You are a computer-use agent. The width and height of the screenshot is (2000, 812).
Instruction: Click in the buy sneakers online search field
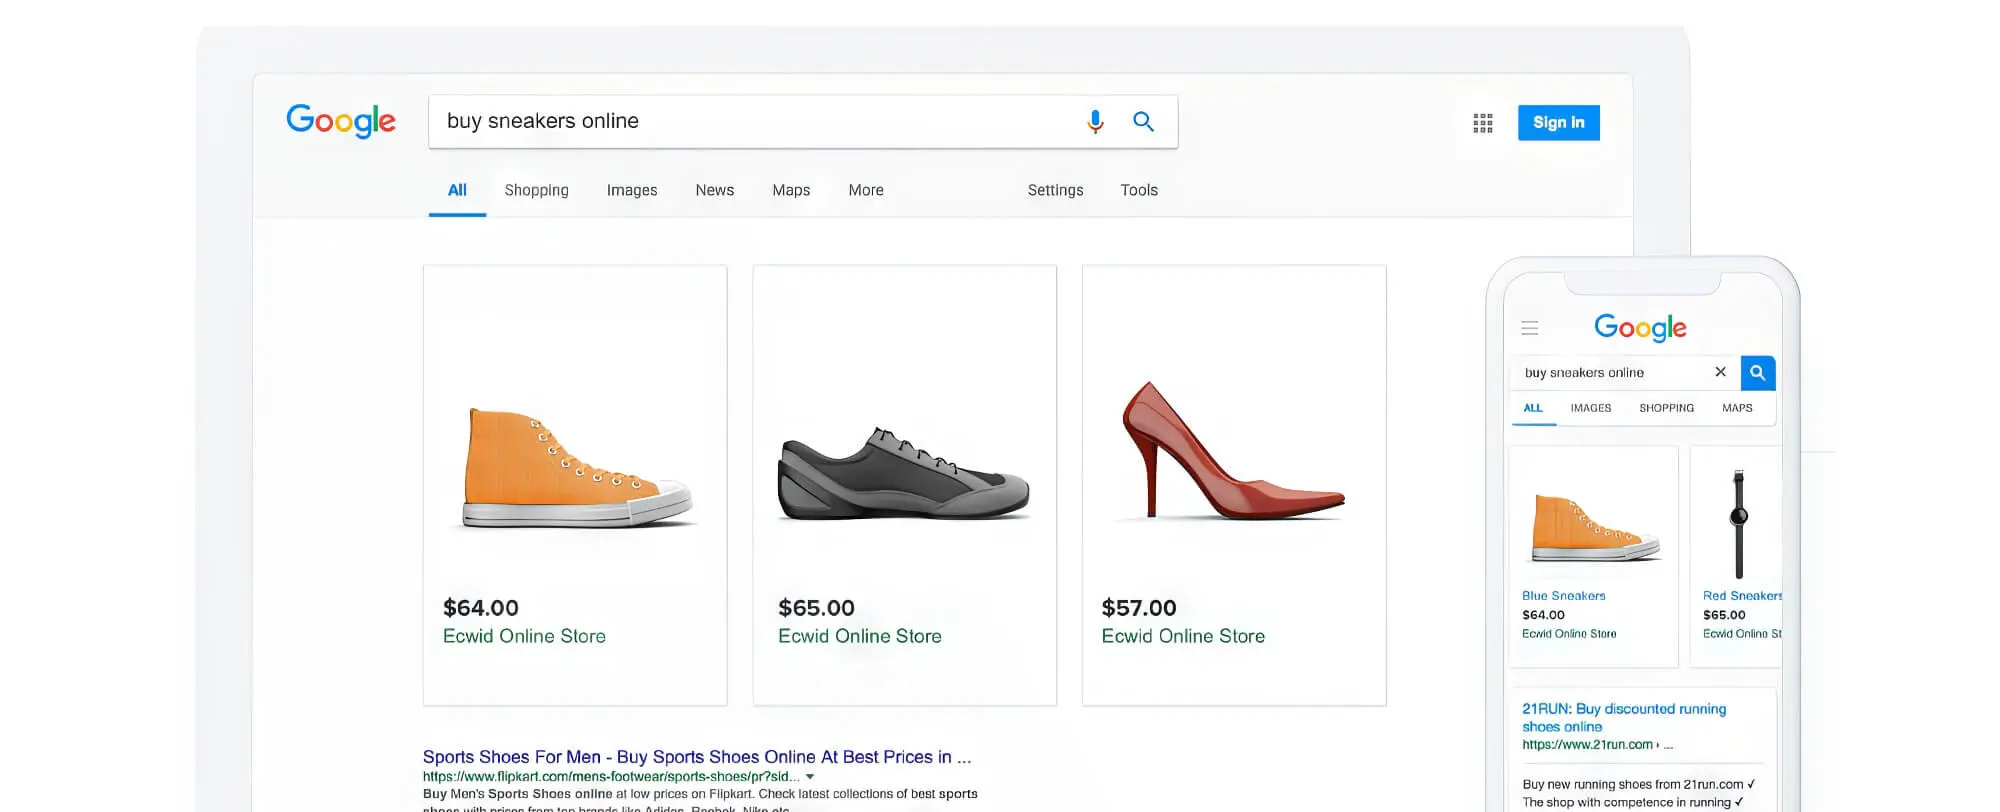point(750,122)
